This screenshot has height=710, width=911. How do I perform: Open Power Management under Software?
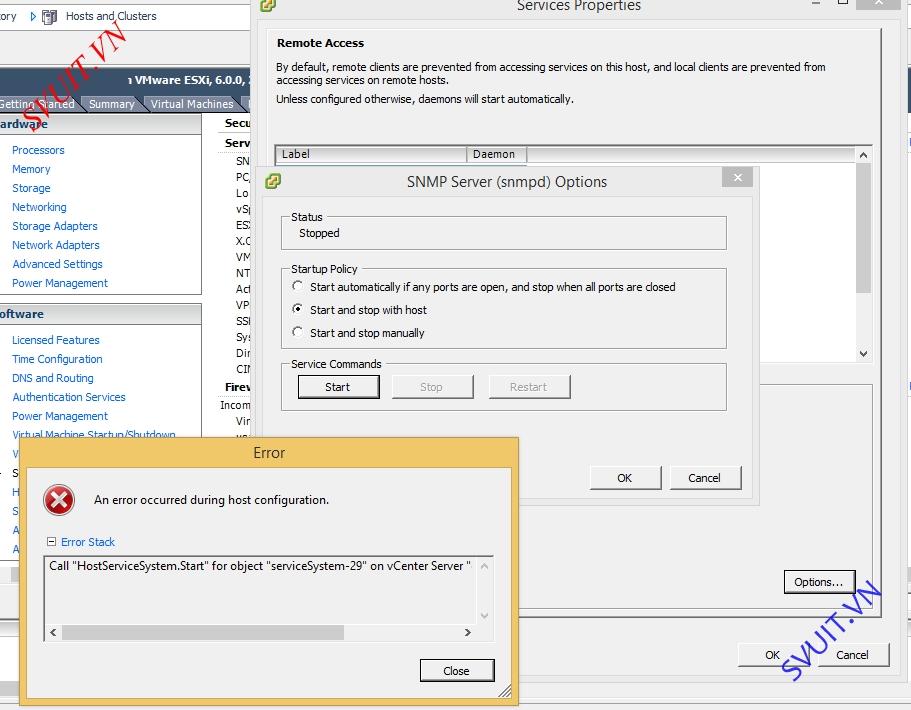(60, 416)
